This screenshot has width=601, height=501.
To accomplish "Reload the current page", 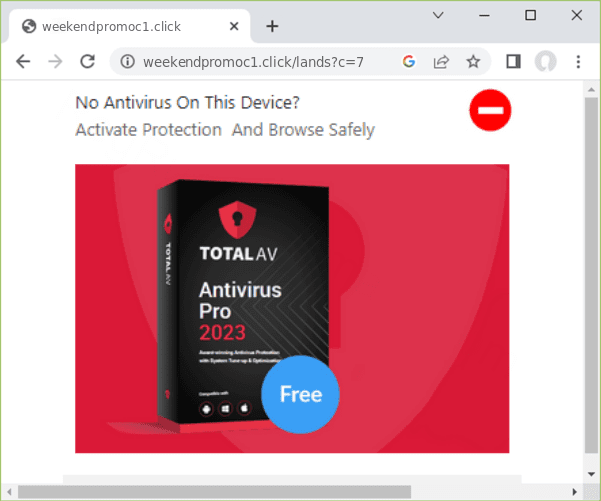I will point(87,61).
